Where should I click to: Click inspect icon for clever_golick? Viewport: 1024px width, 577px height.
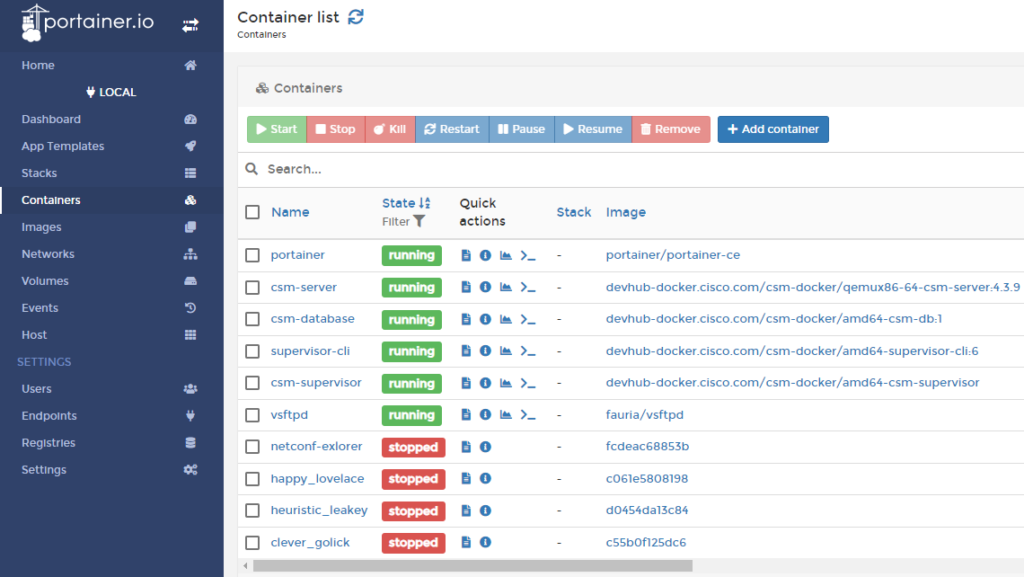pos(485,543)
